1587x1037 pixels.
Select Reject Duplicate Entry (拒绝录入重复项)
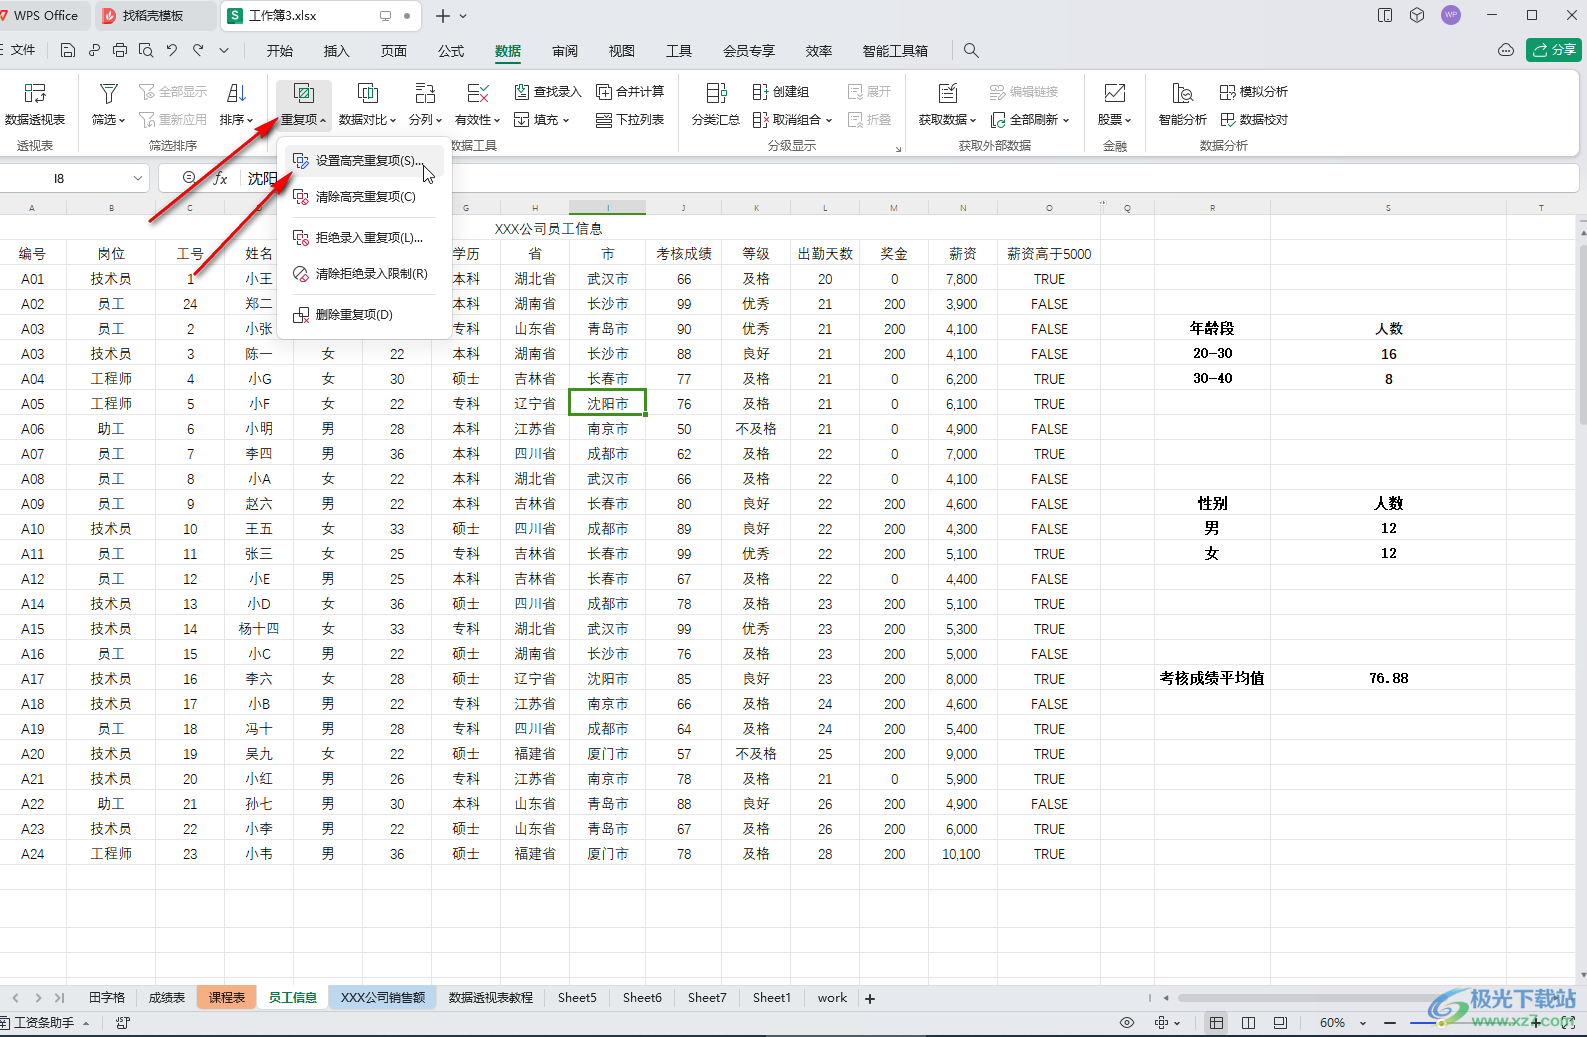point(364,238)
